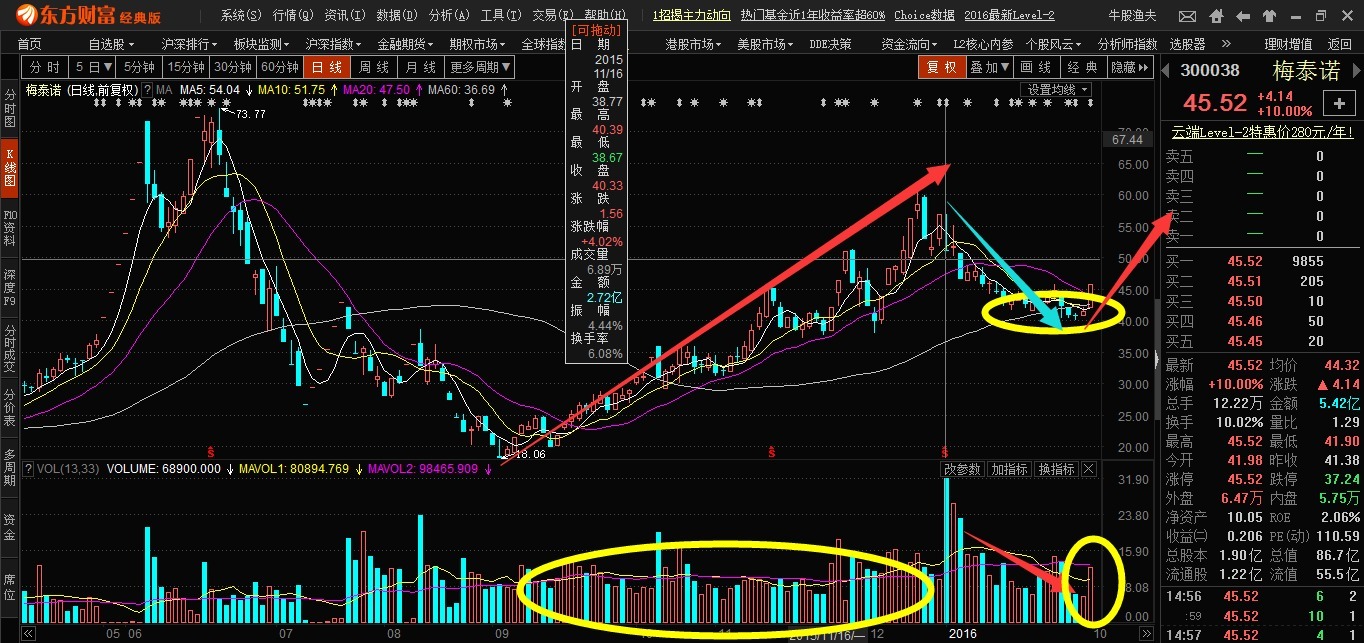Toggle 分时 intraday chart view
The width and height of the screenshot is (1364, 643).
44,67
